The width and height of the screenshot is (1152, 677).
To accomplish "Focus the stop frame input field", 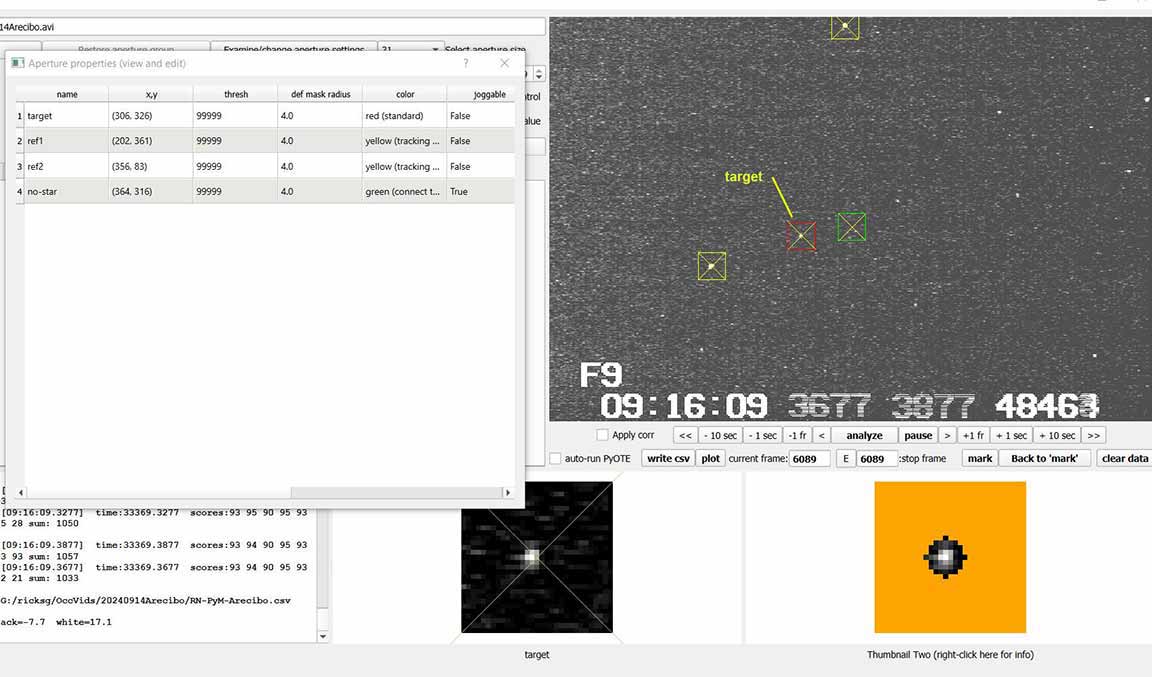I will pyautogui.click(x=877, y=459).
